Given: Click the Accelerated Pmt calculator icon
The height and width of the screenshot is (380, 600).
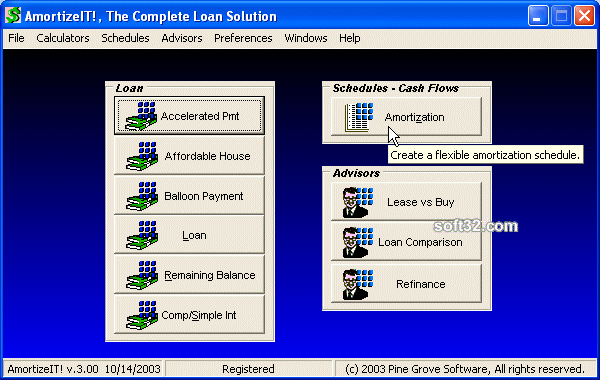Looking at the screenshot, I should pos(141,116).
